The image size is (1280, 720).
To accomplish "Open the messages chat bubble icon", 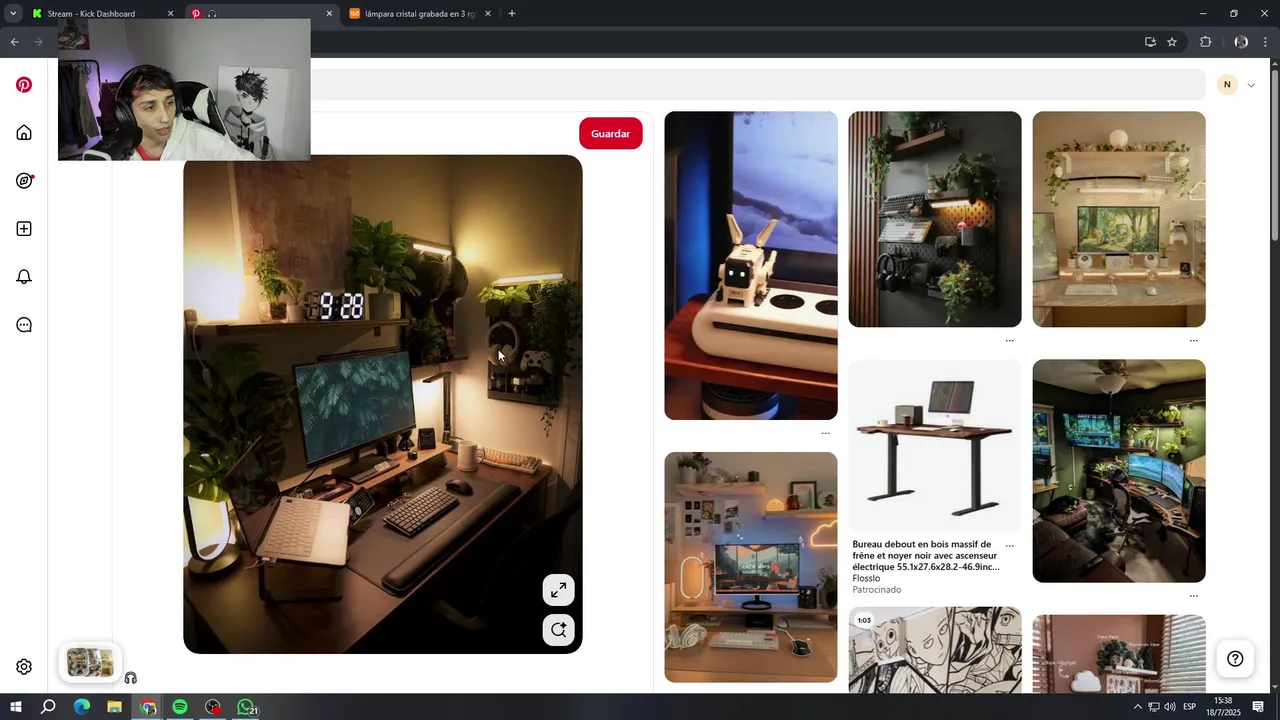I will (24, 325).
